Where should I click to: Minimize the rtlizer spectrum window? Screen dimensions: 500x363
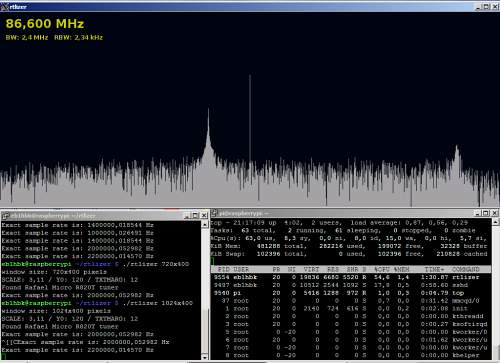coord(478,7)
